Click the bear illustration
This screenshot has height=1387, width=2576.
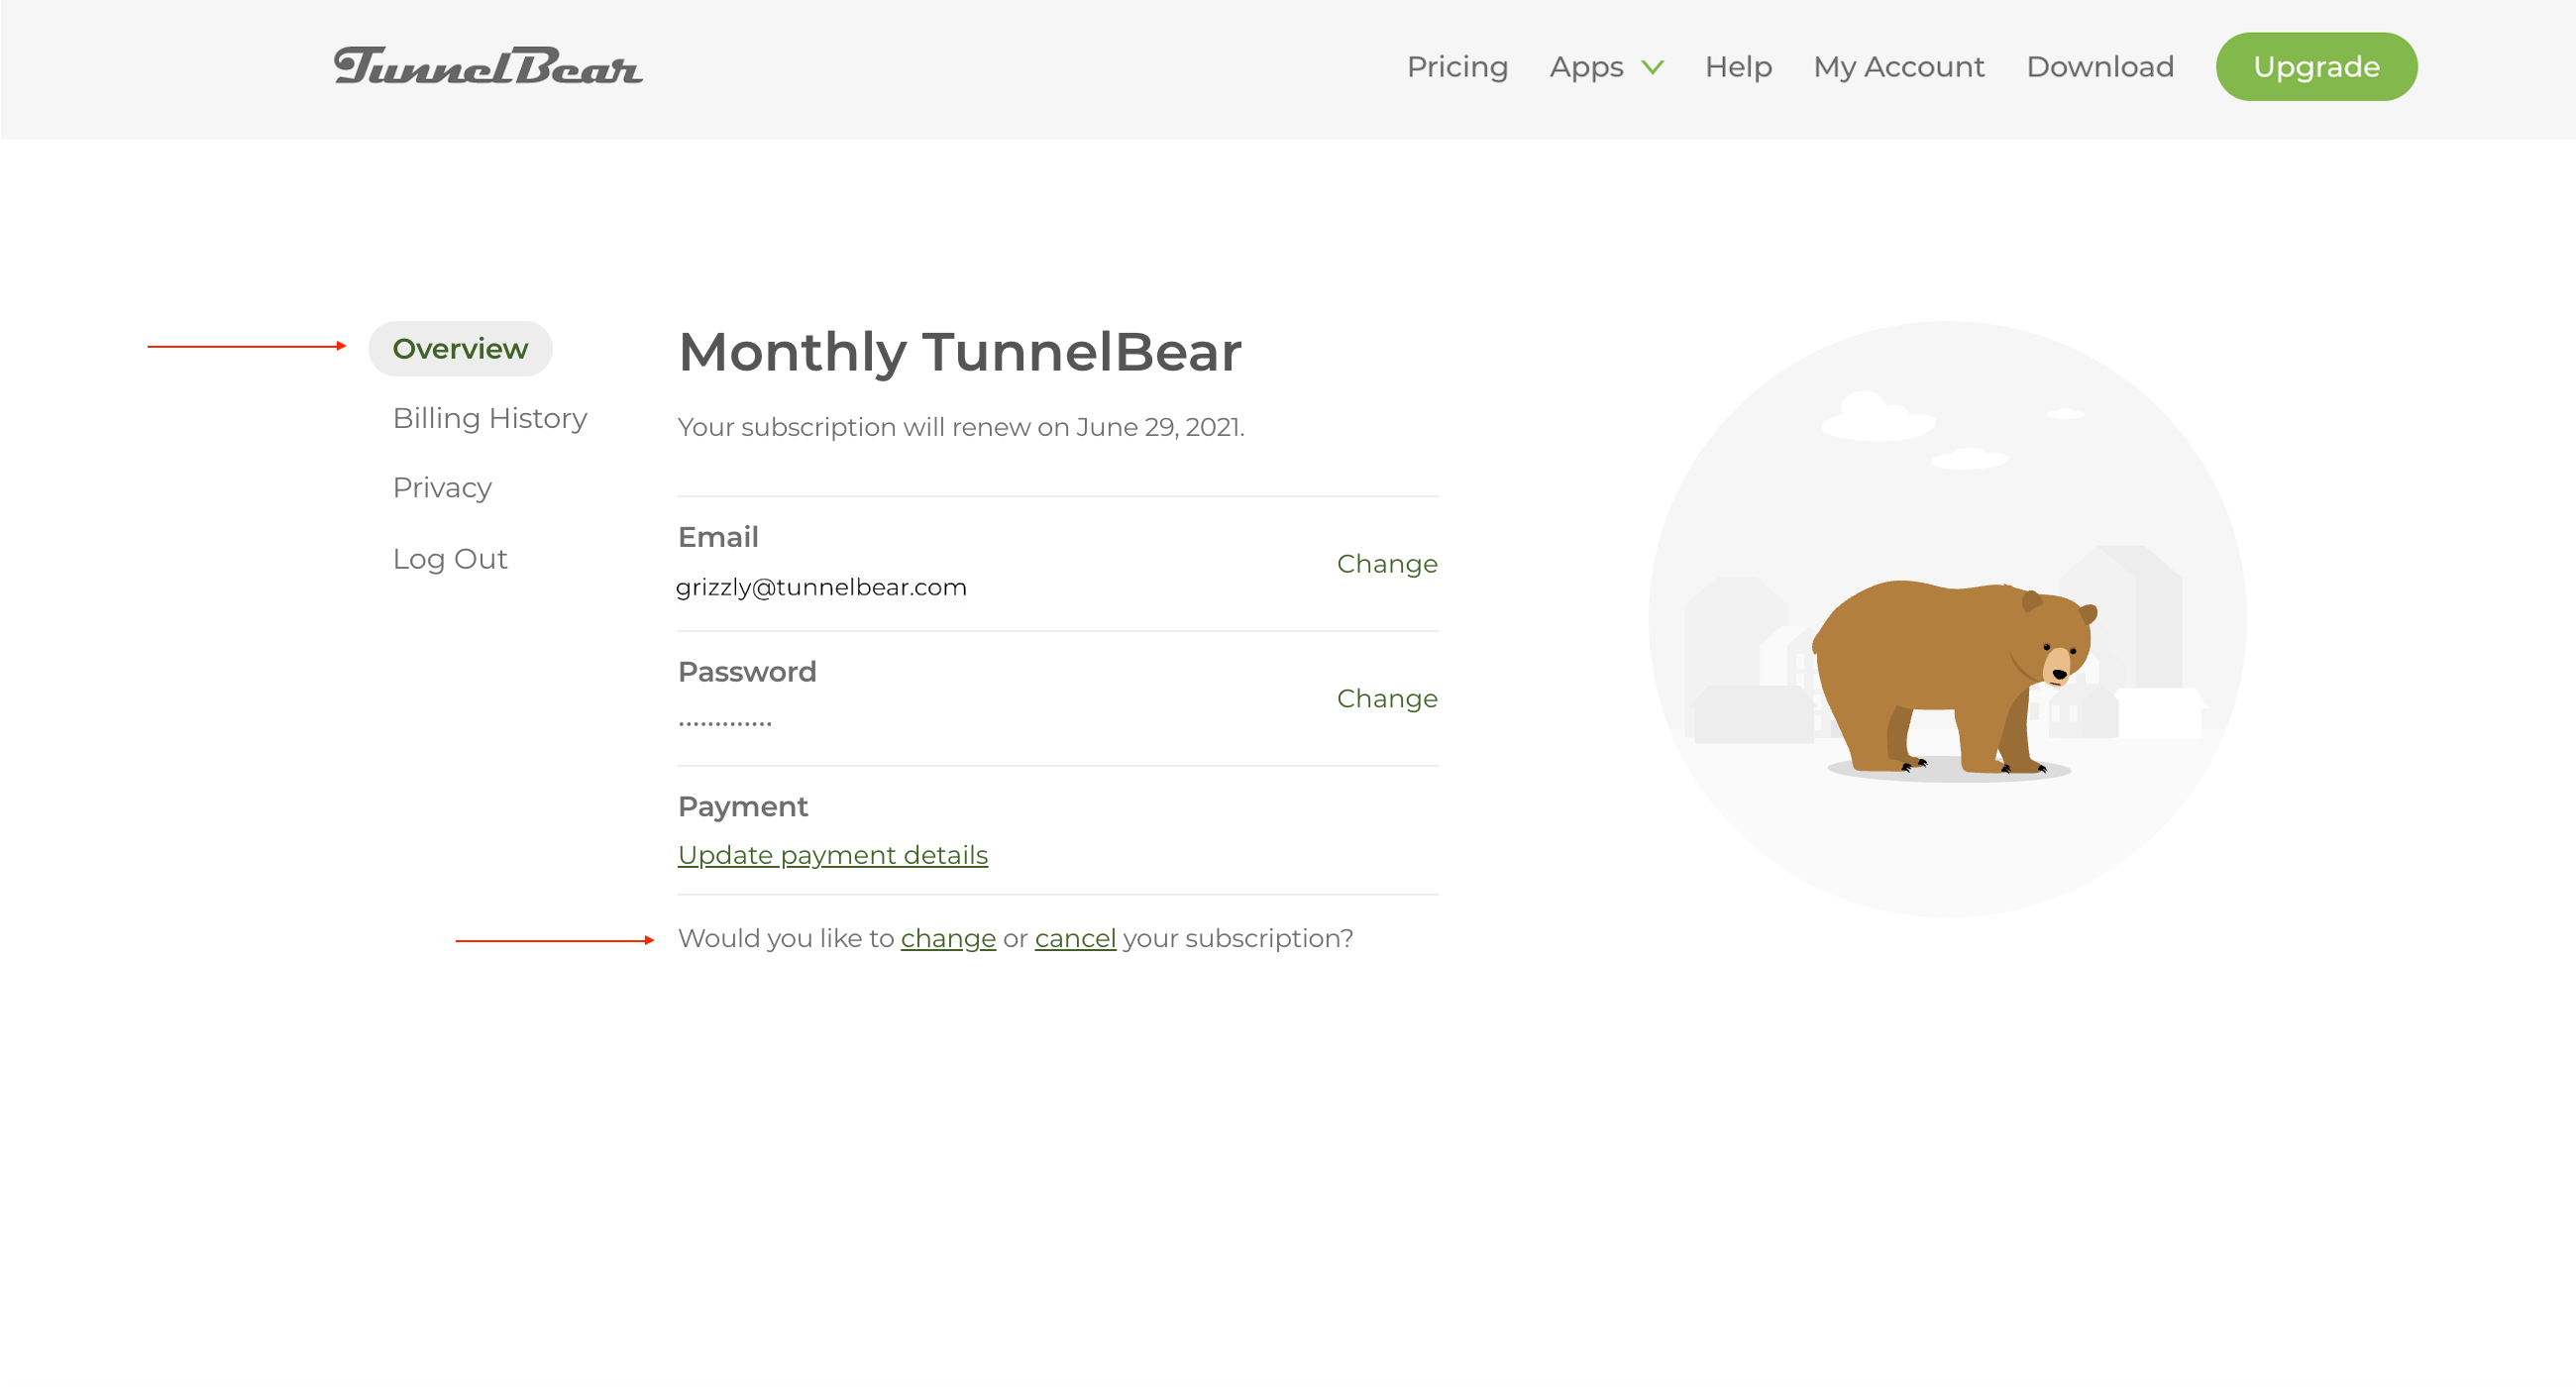1953,677
